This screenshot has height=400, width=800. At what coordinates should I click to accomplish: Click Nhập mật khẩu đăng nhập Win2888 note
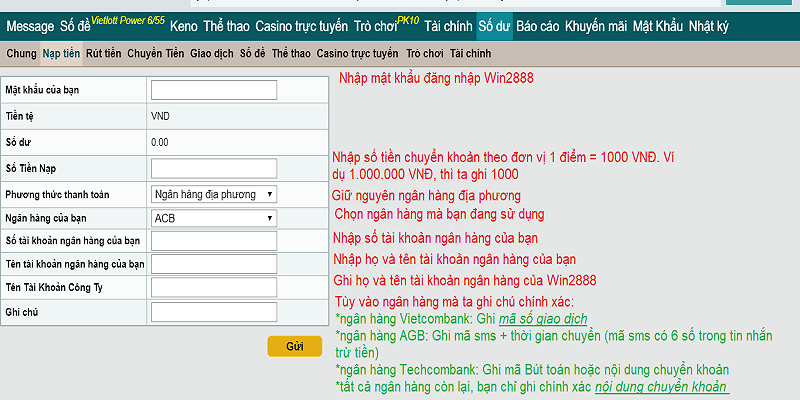[437, 79]
